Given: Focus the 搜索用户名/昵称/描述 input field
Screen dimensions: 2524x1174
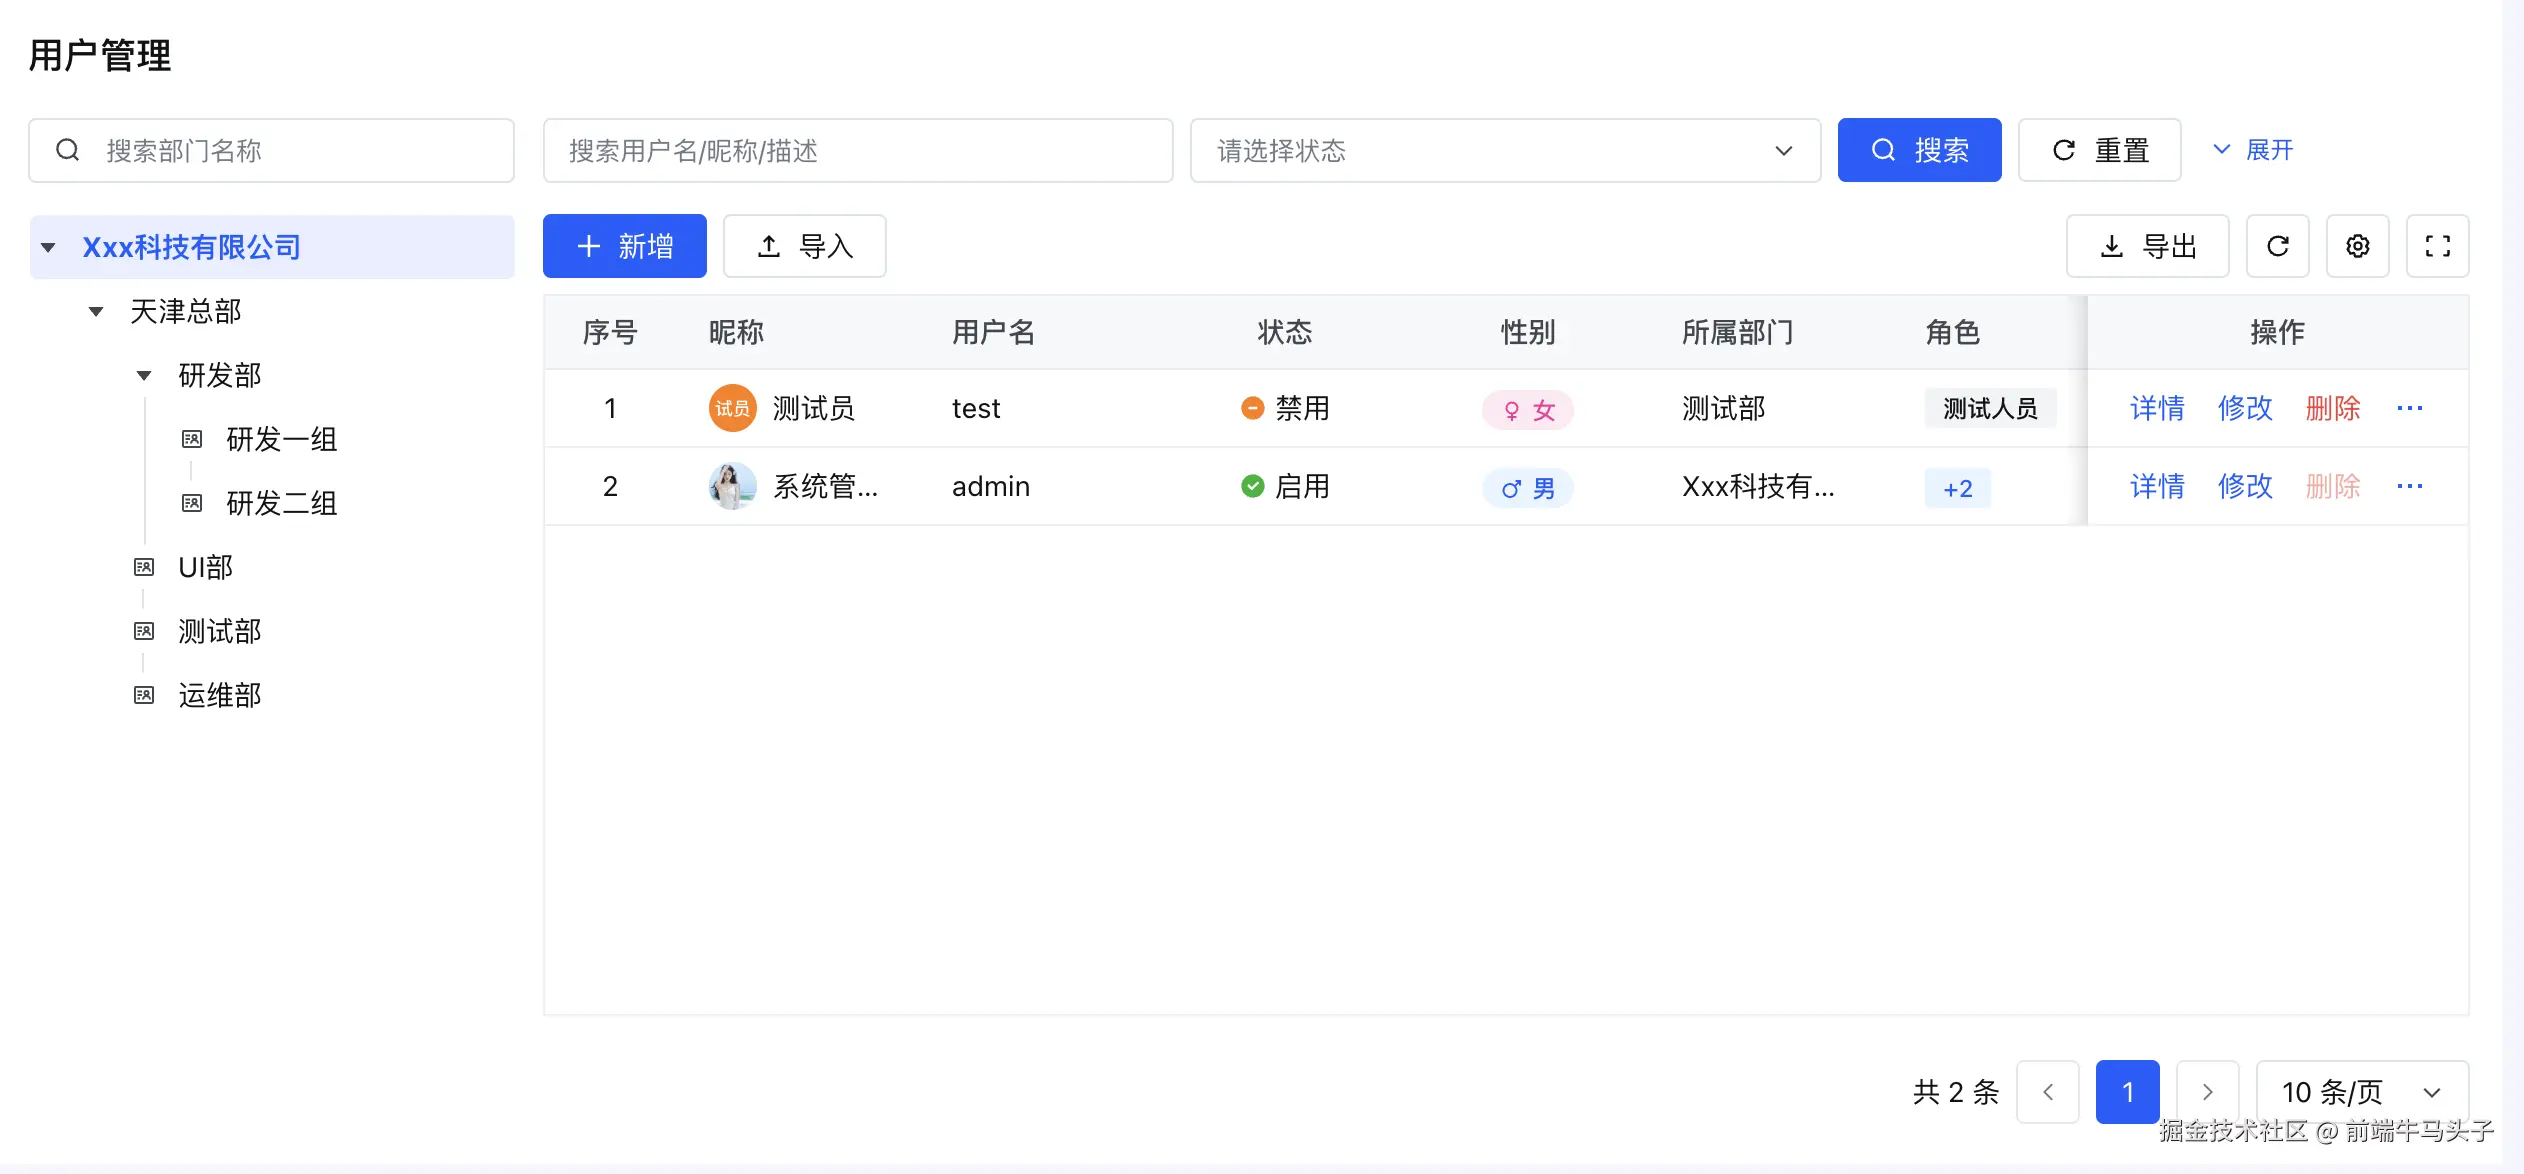Looking at the screenshot, I should (857, 151).
